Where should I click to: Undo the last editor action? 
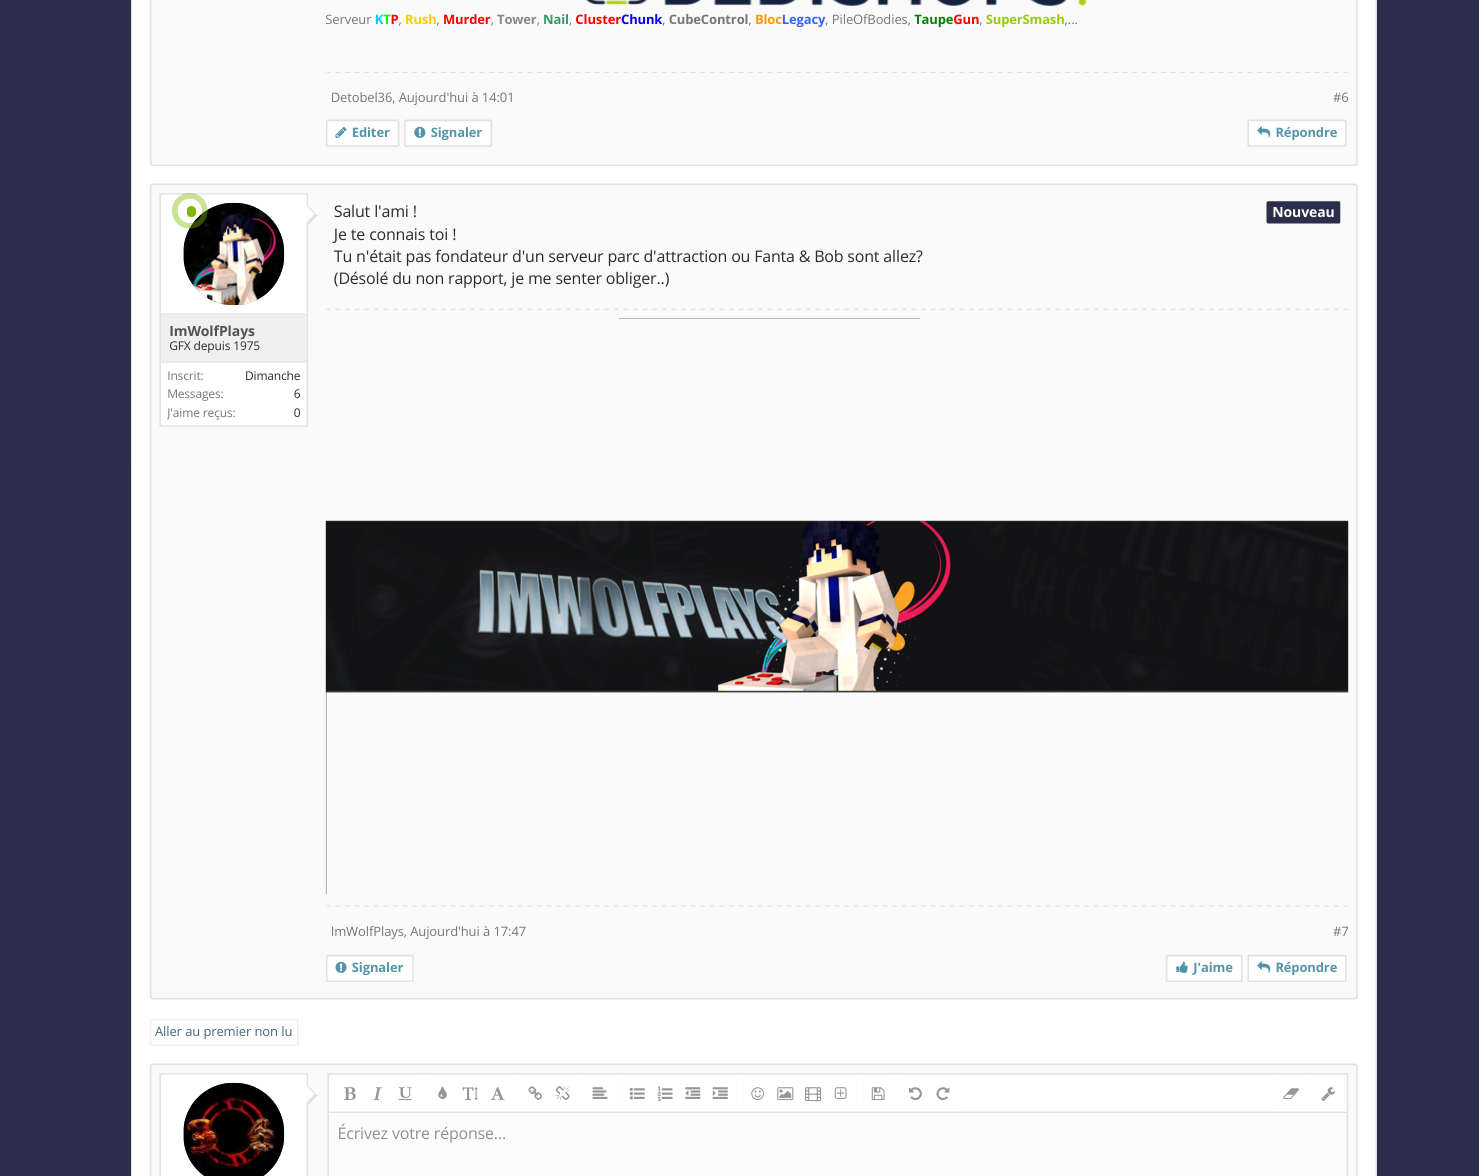915,1094
